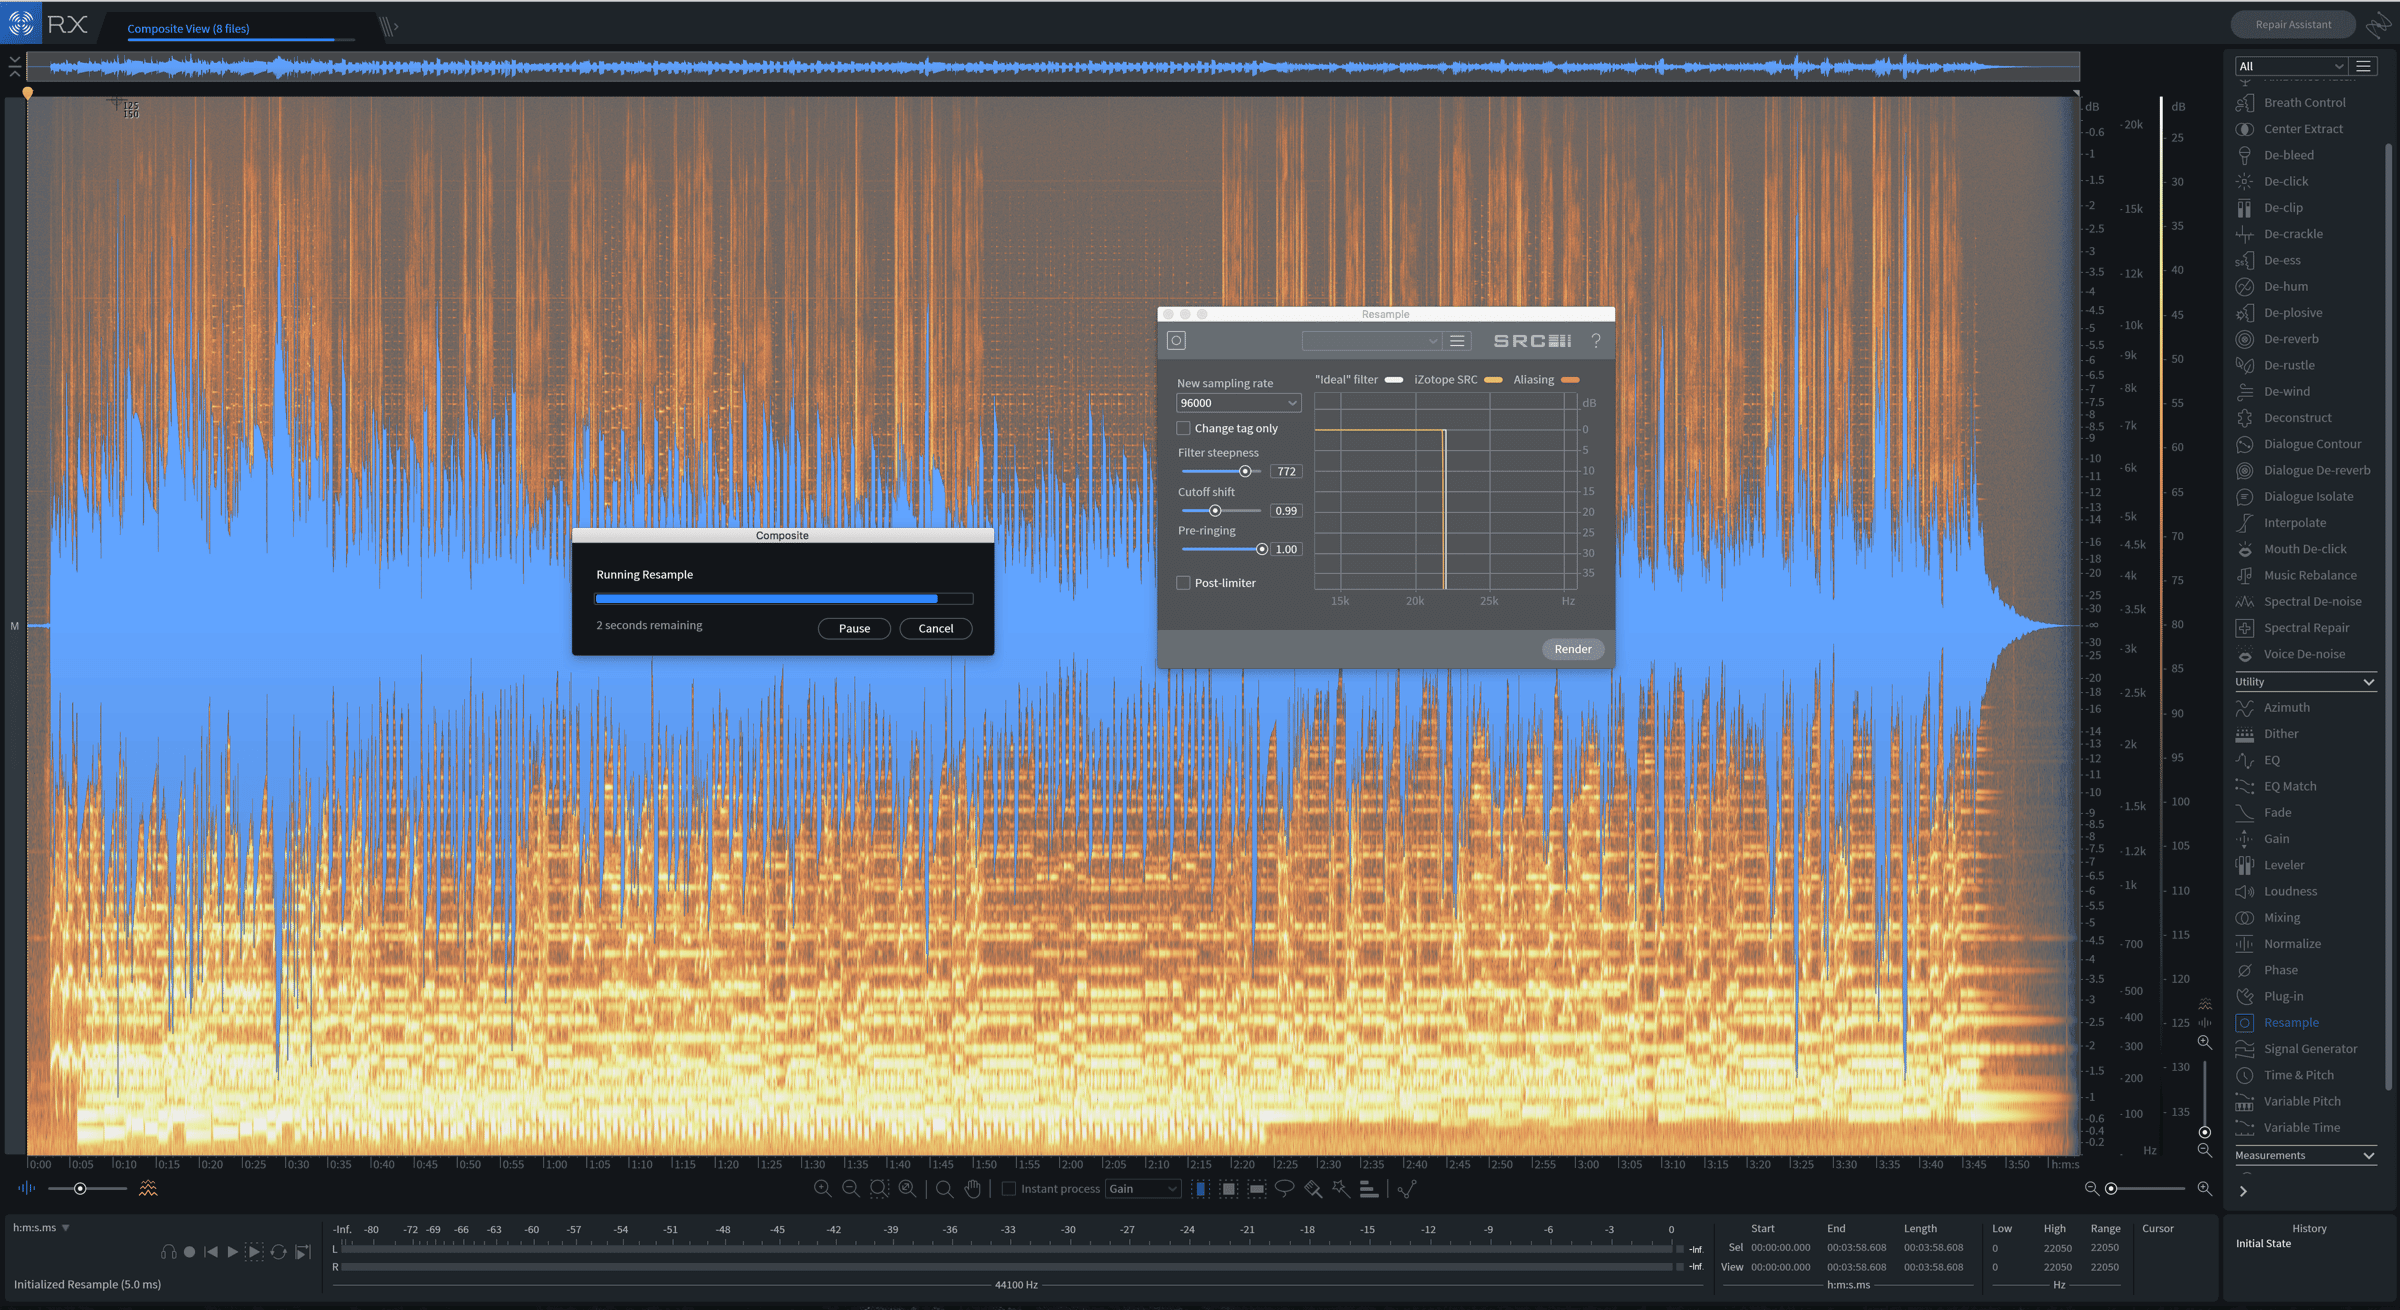Activate the Grab hand tool

coord(973,1189)
